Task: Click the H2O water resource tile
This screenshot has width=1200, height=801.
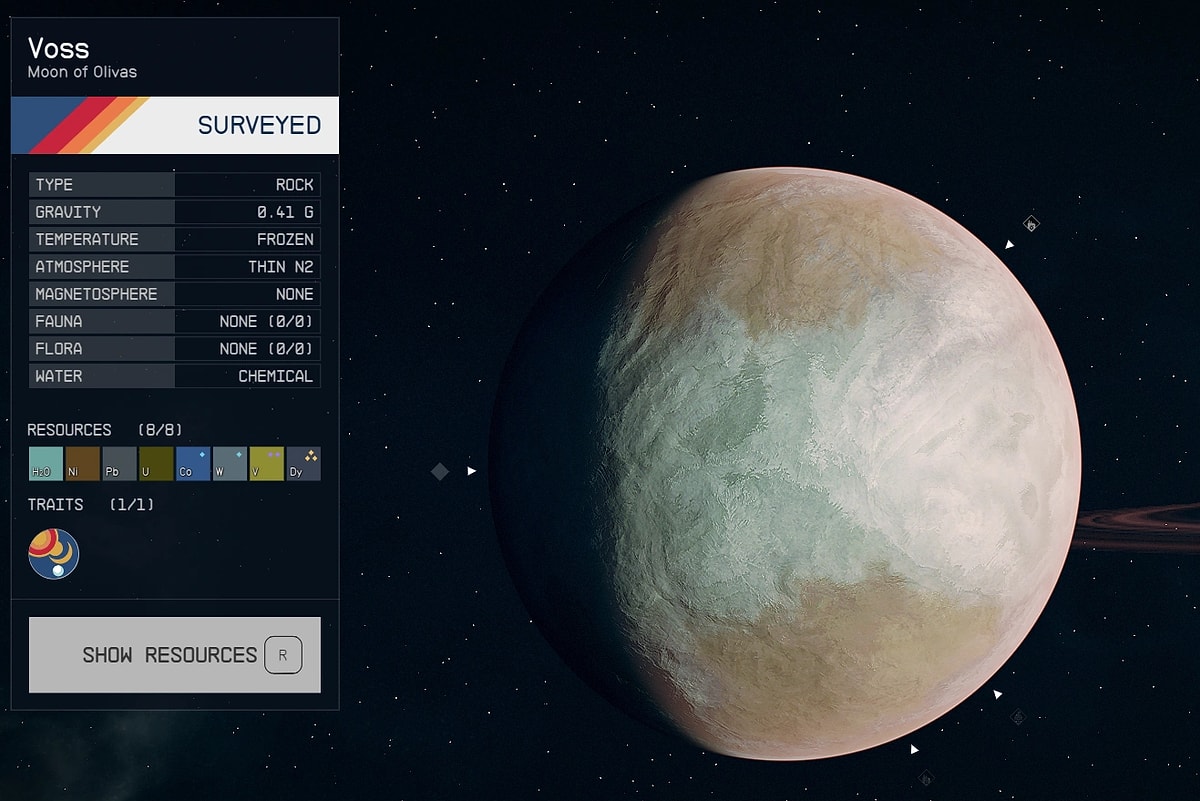Action: click(45, 464)
